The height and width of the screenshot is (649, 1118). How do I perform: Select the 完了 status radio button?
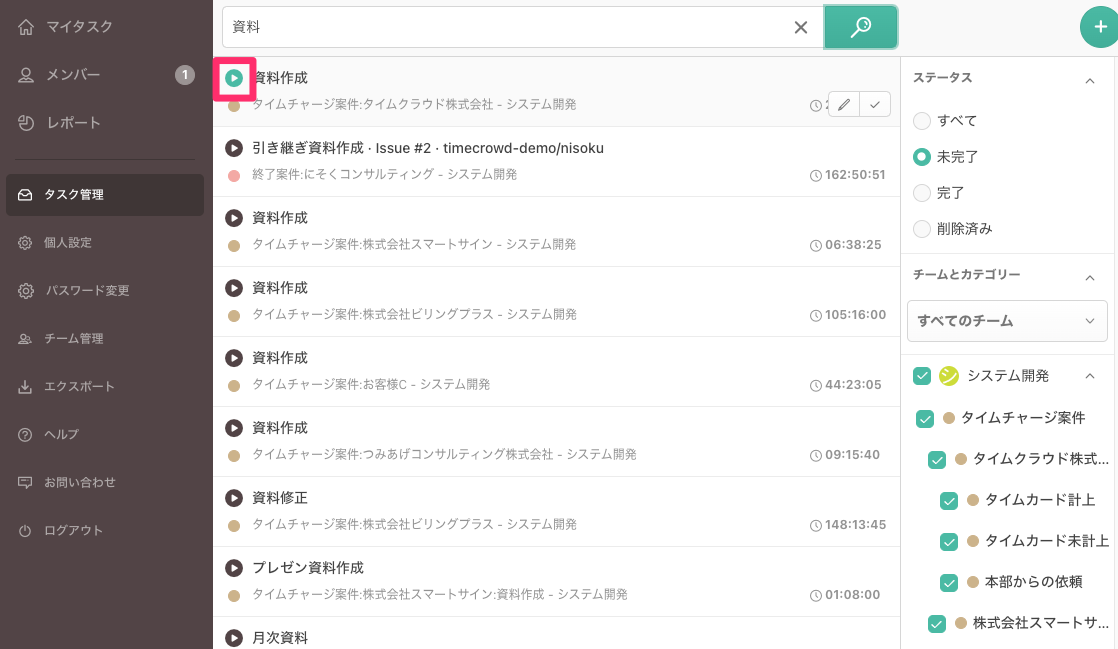click(x=921, y=193)
